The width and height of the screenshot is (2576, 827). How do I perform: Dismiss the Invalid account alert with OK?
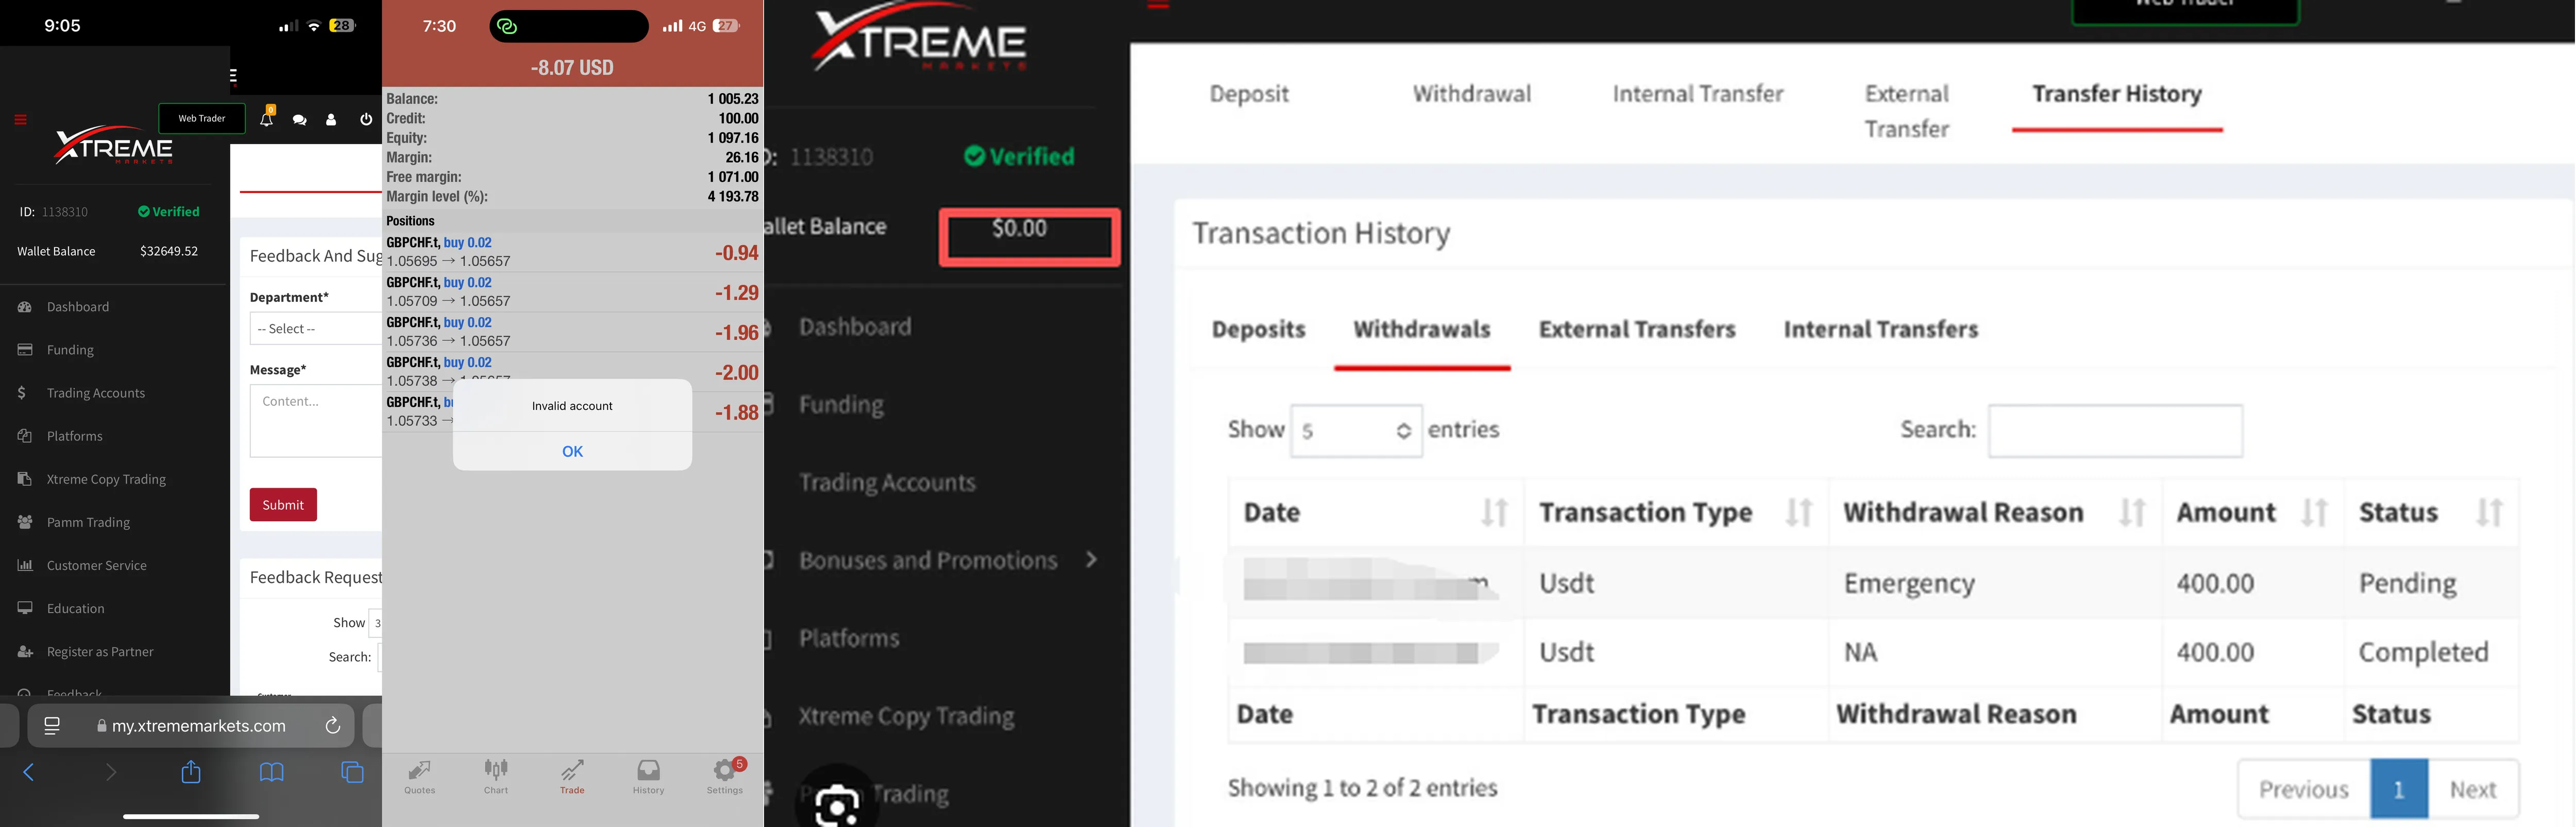572,451
